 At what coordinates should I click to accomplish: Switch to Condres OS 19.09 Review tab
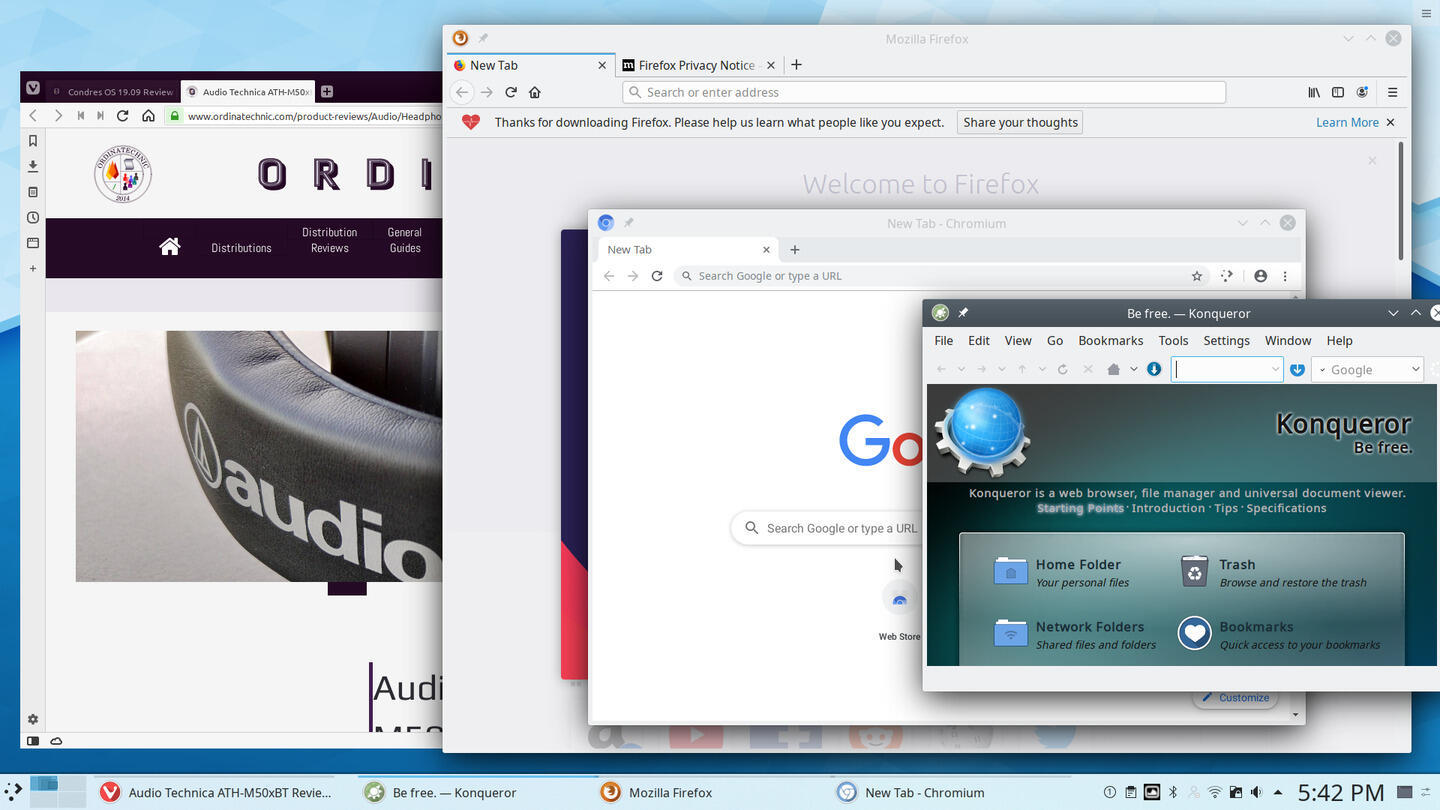[x=112, y=91]
